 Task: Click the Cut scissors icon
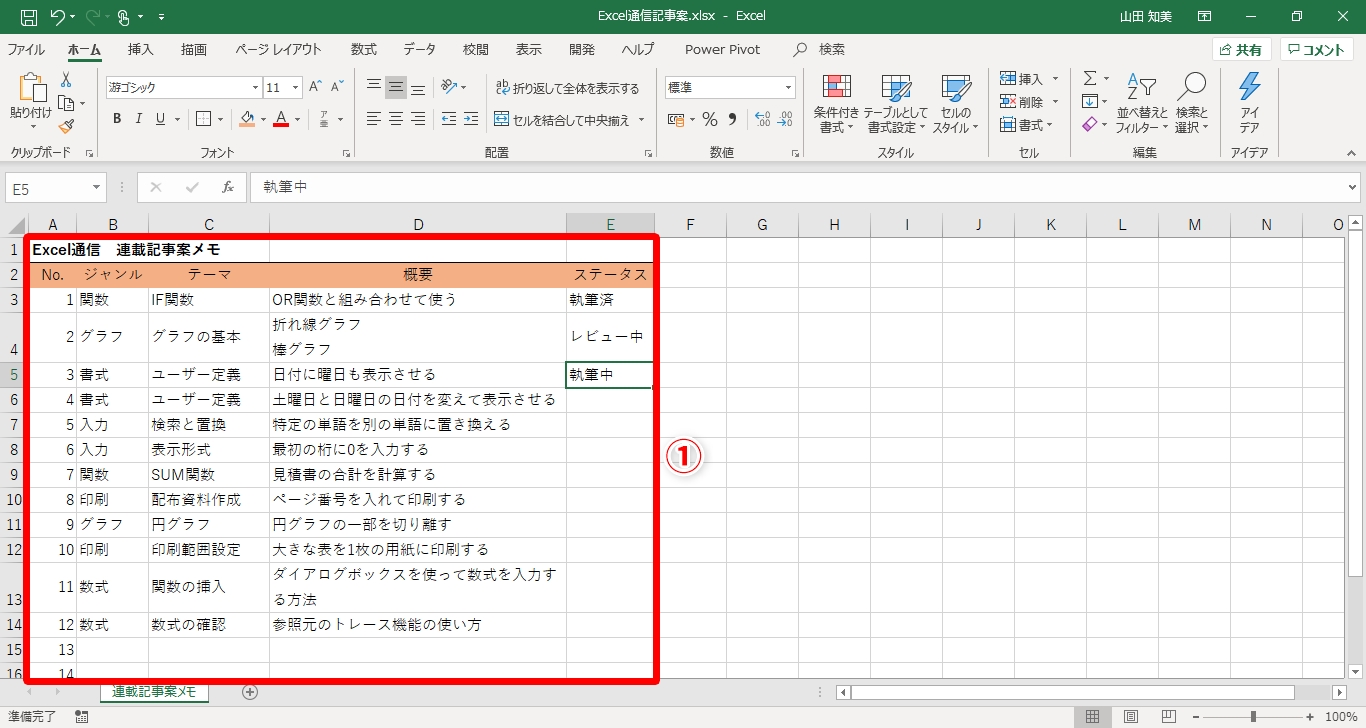(66, 80)
